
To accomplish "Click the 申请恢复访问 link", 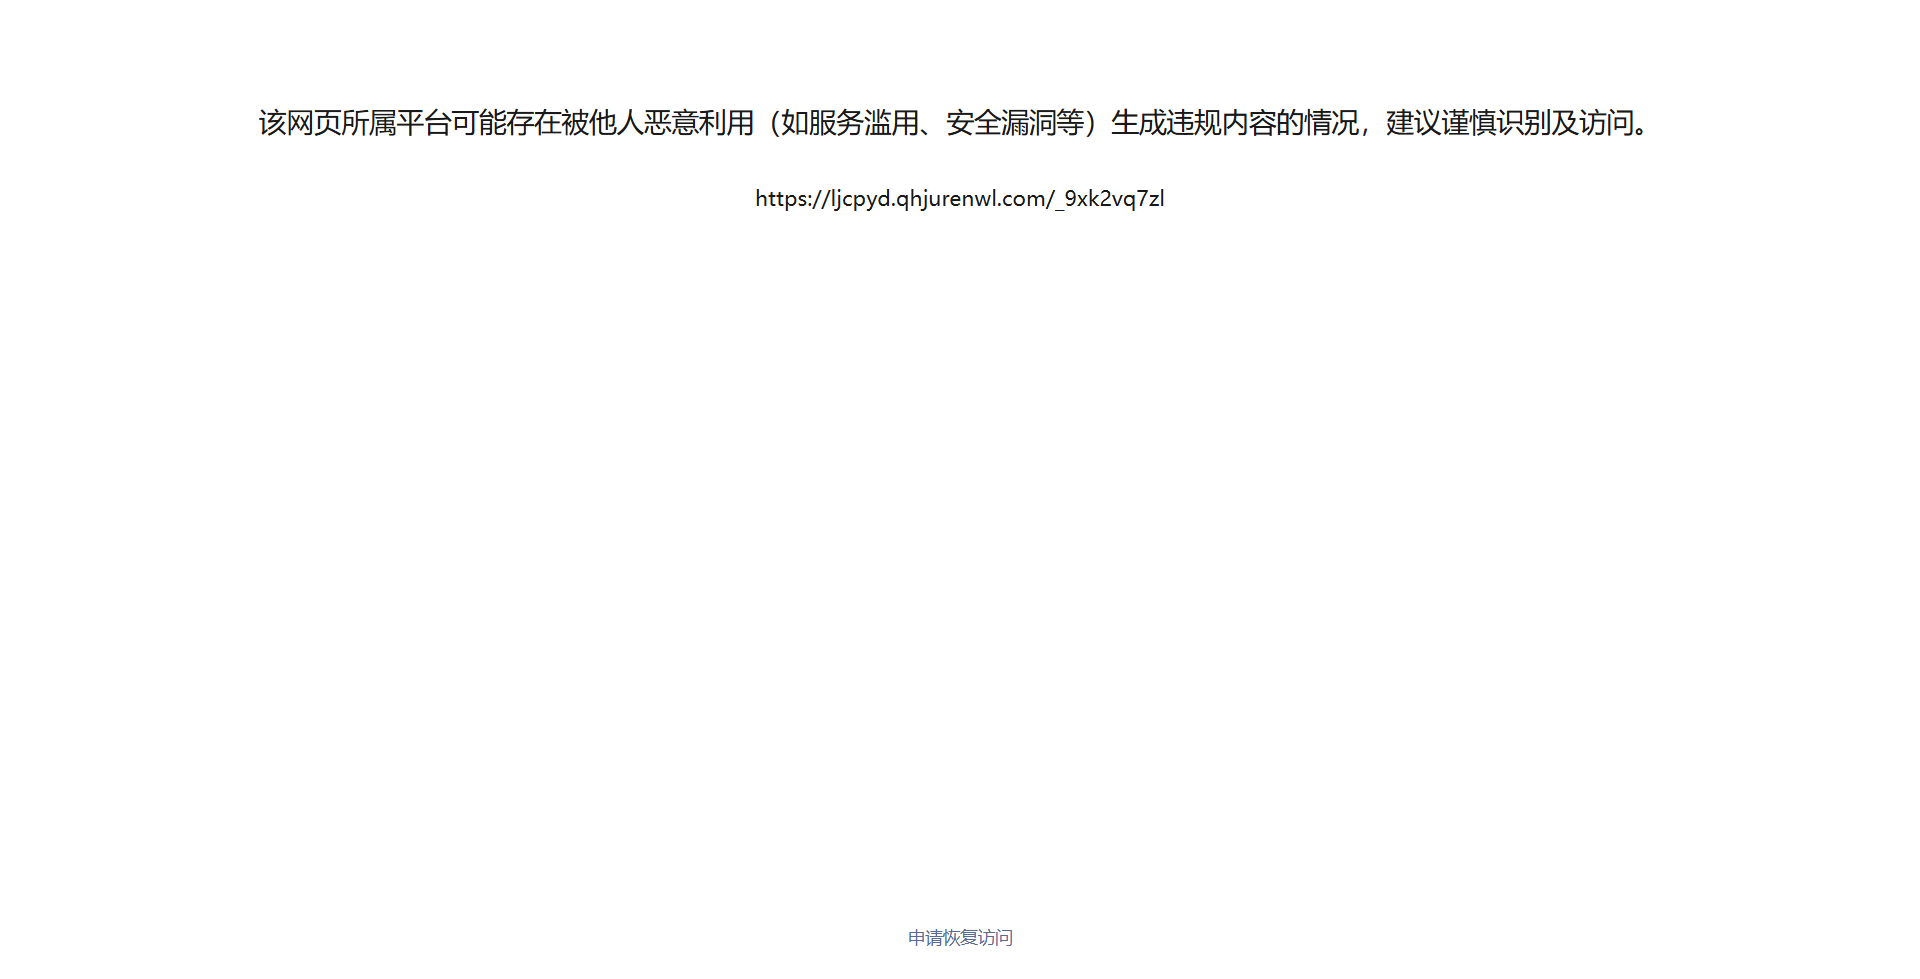I will tap(960, 937).
